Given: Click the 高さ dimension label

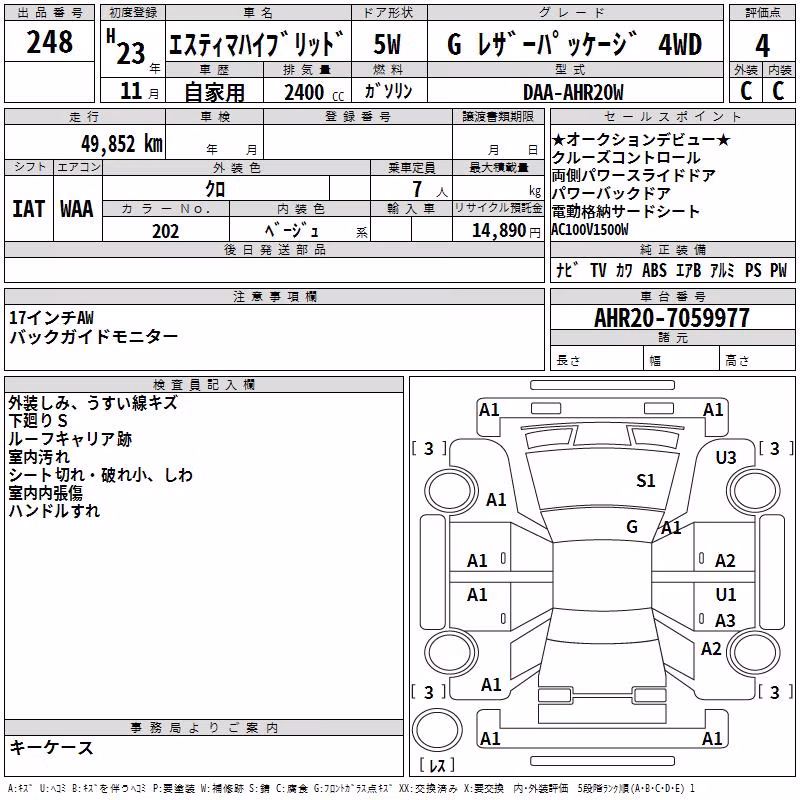Looking at the screenshot, I should pyautogui.click(x=737, y=361).
